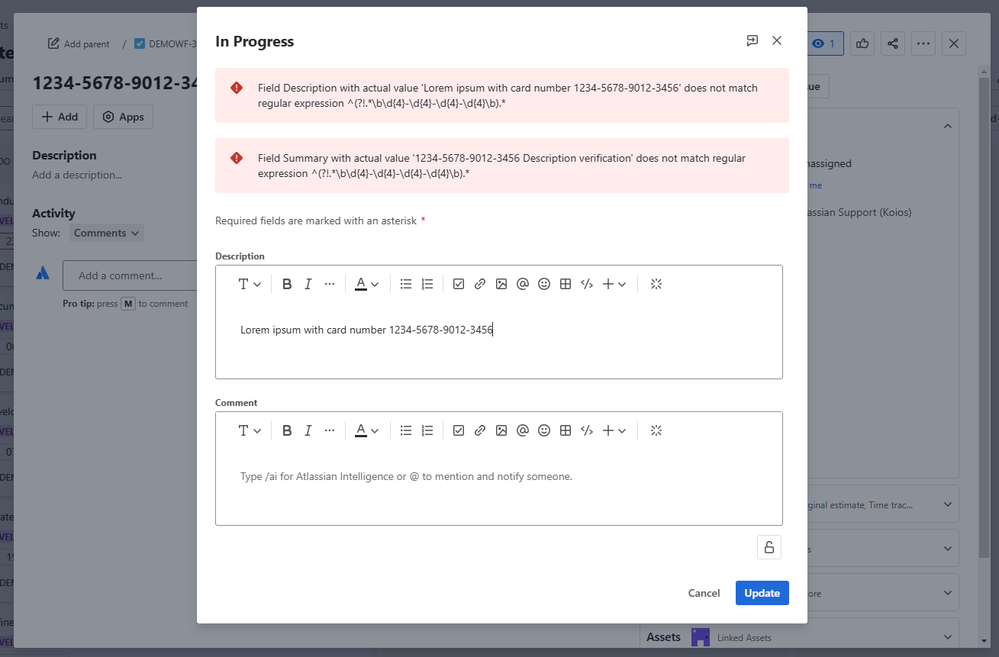
Task: Insert bullet list in Description editor
Action: (x=406, y=284)
